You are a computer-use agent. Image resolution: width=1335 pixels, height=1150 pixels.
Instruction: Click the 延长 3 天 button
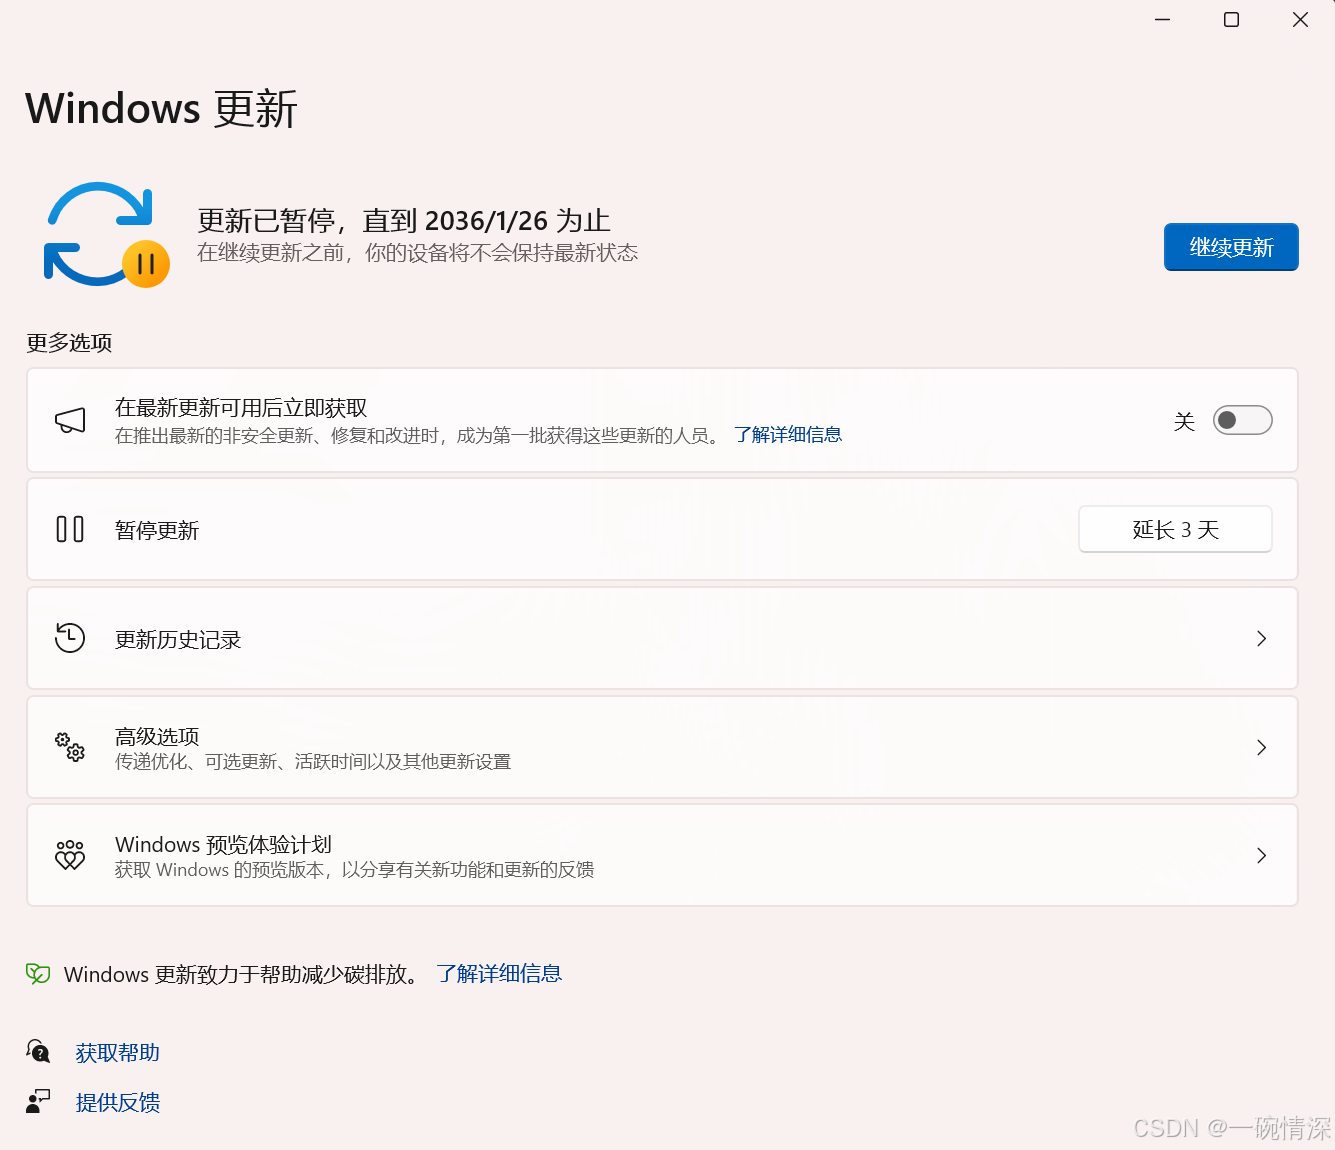tap(1175, 529)
